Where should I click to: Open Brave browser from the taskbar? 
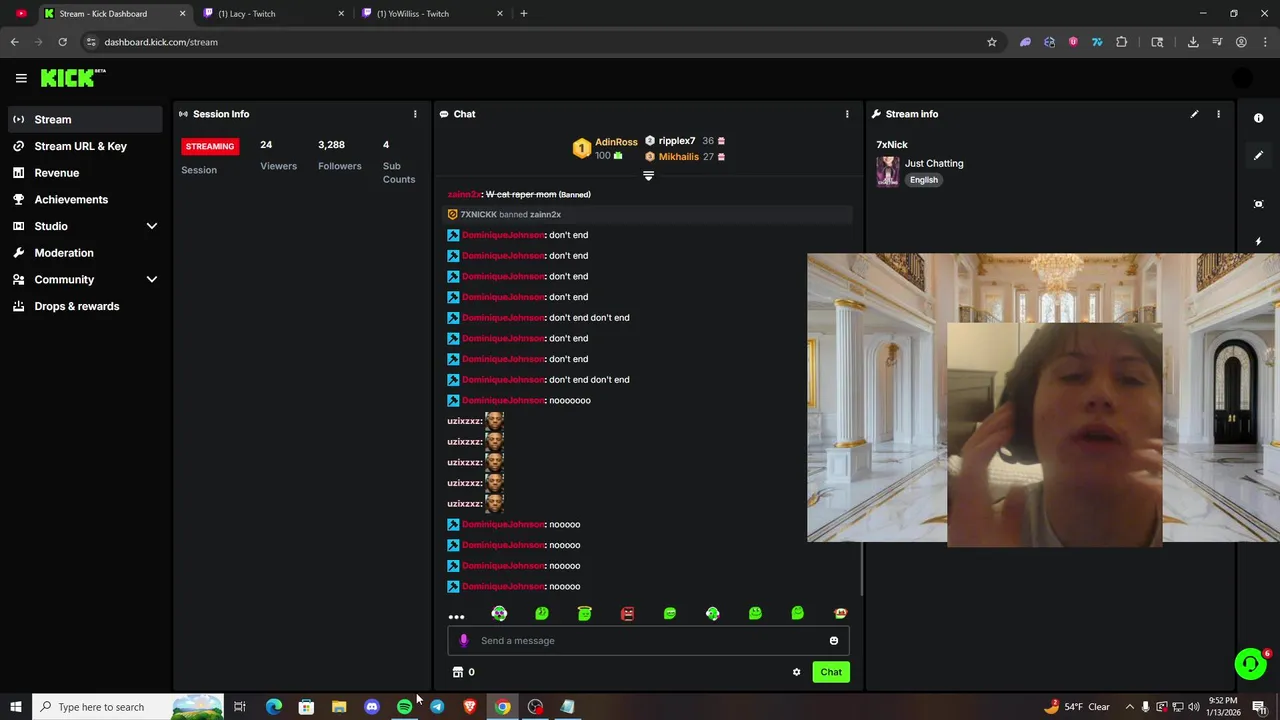coord(470,707)
